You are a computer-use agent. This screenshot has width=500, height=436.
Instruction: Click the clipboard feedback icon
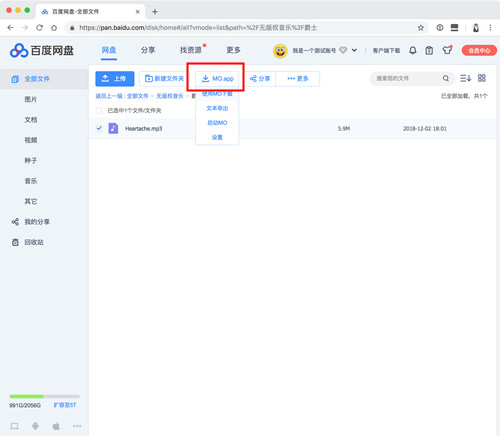point(429,50)
